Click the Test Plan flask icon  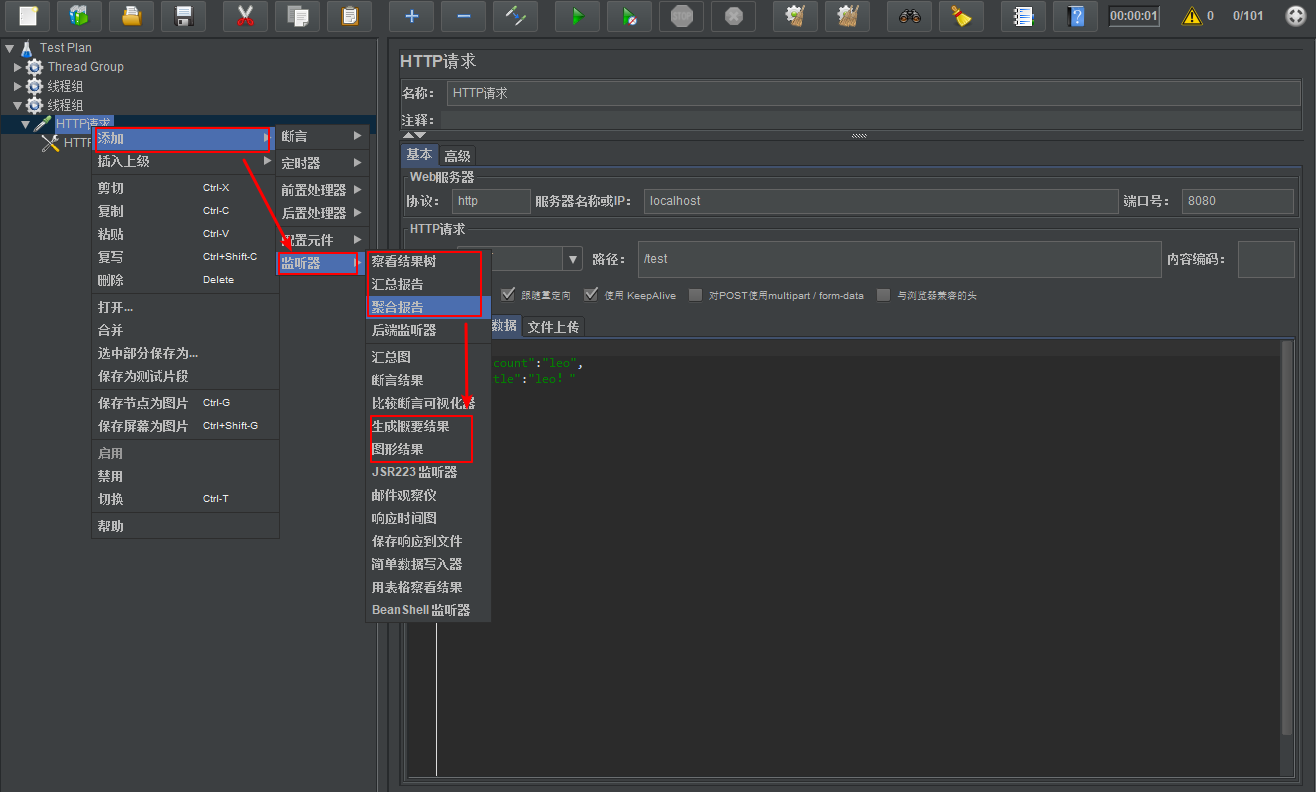click(x=26, y=48)
